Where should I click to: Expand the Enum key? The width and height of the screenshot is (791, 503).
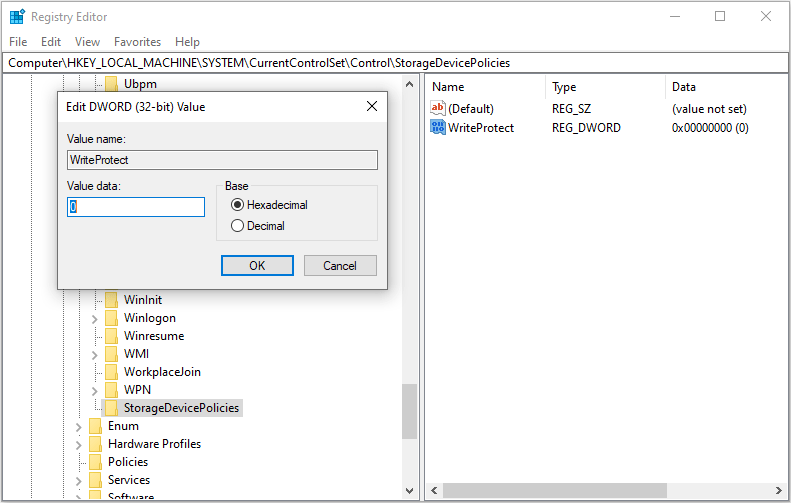78,427
